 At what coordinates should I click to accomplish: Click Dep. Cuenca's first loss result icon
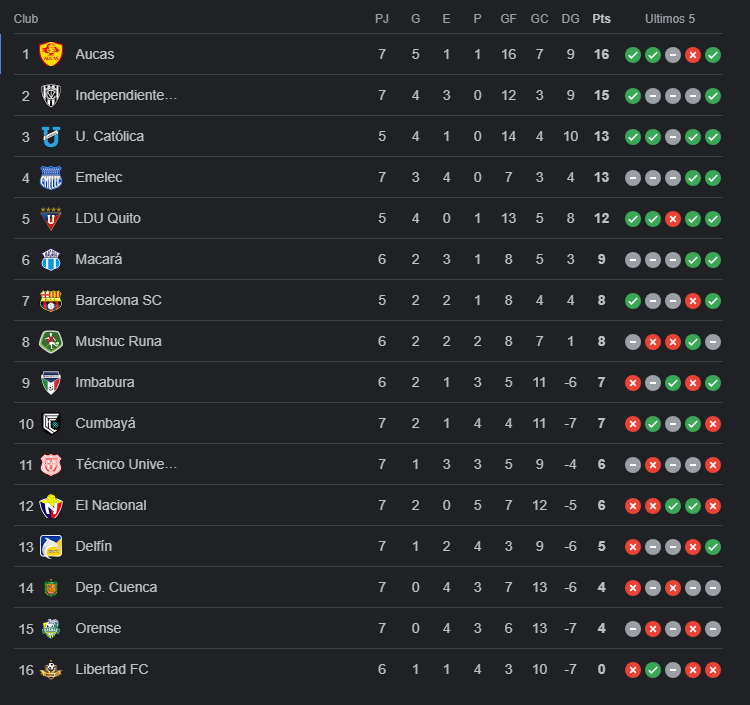click(x=633, y=588)
